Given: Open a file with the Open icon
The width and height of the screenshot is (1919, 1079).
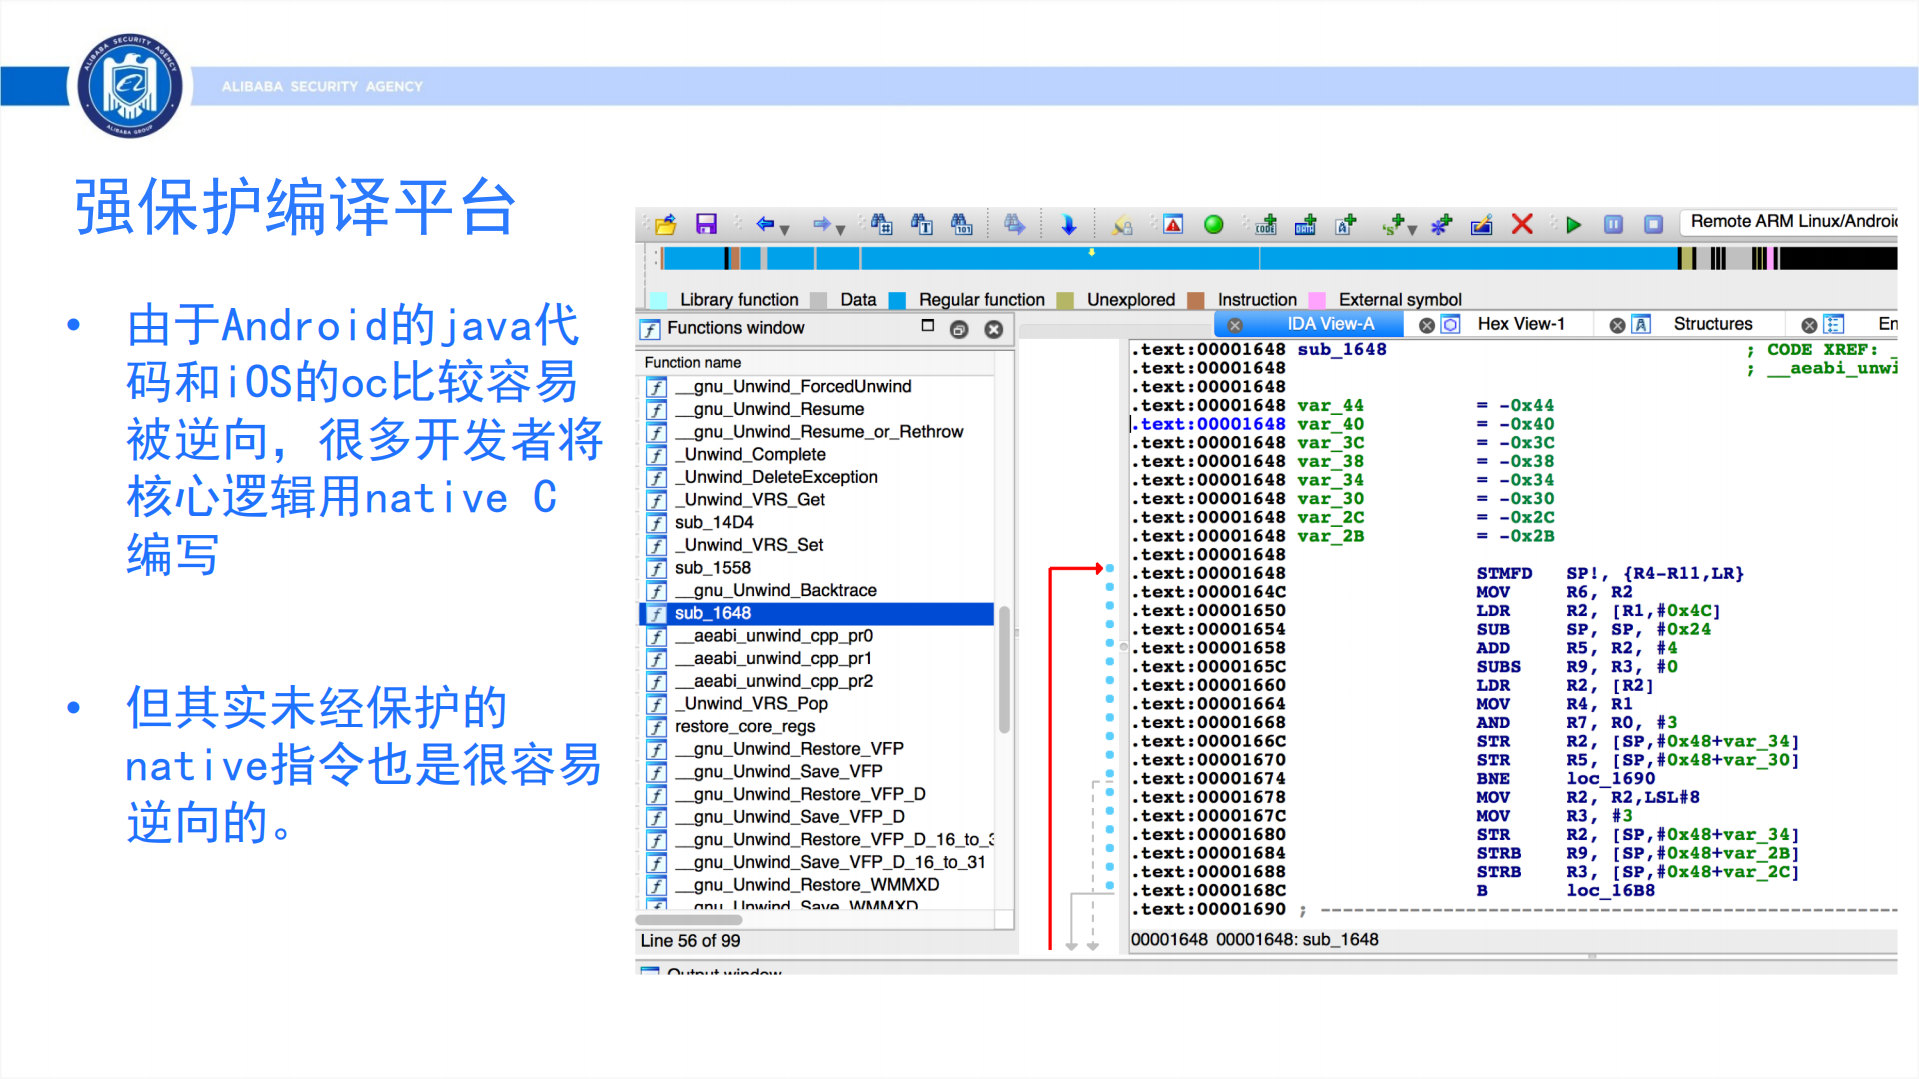Looking at the screenshot, I should tap(665, 224).
